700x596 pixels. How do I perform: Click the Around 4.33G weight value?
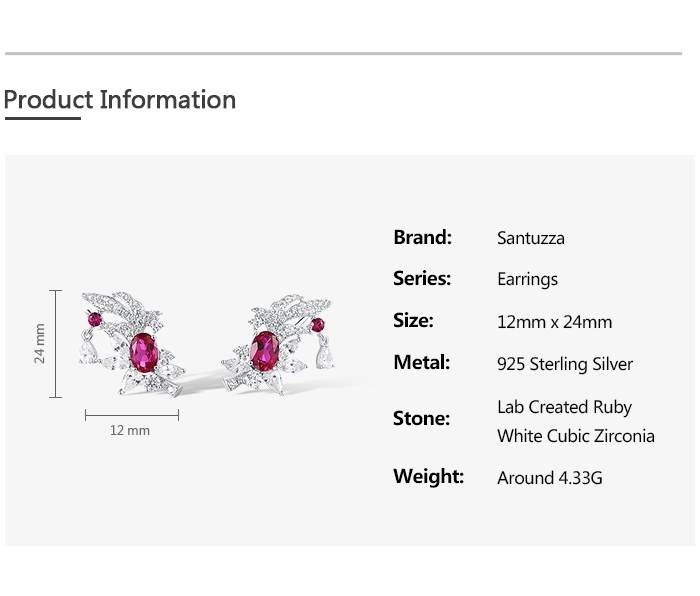pos(550,478)
